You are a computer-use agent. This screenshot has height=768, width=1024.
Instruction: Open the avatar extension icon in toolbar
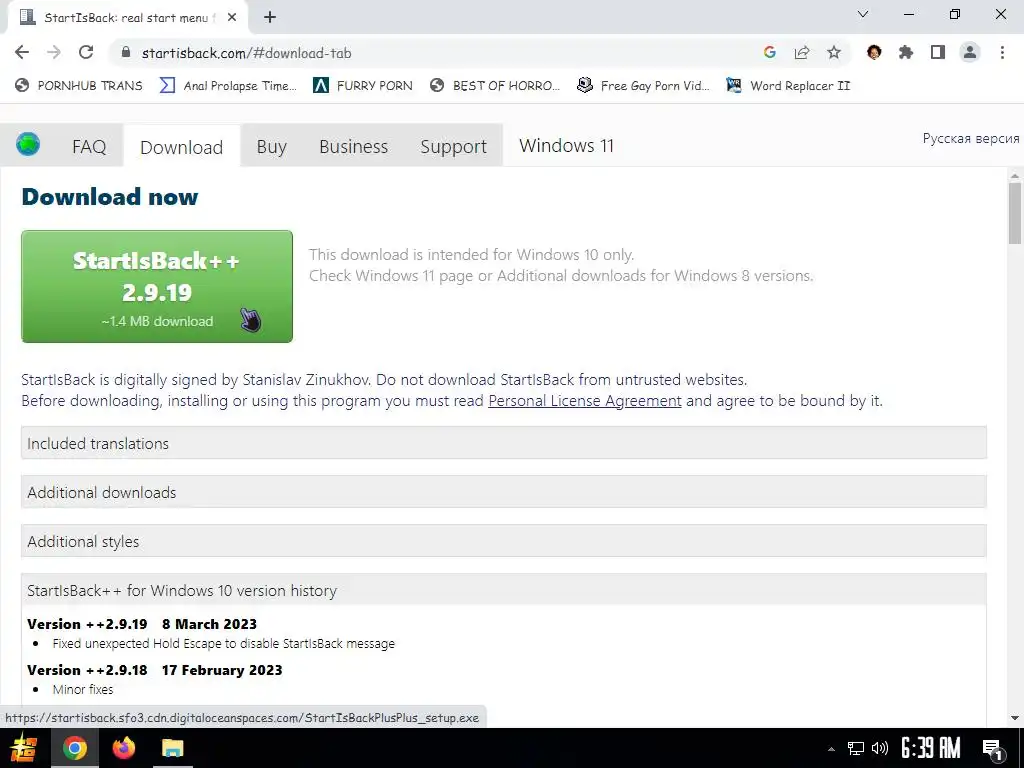click(x=874, y=53)
